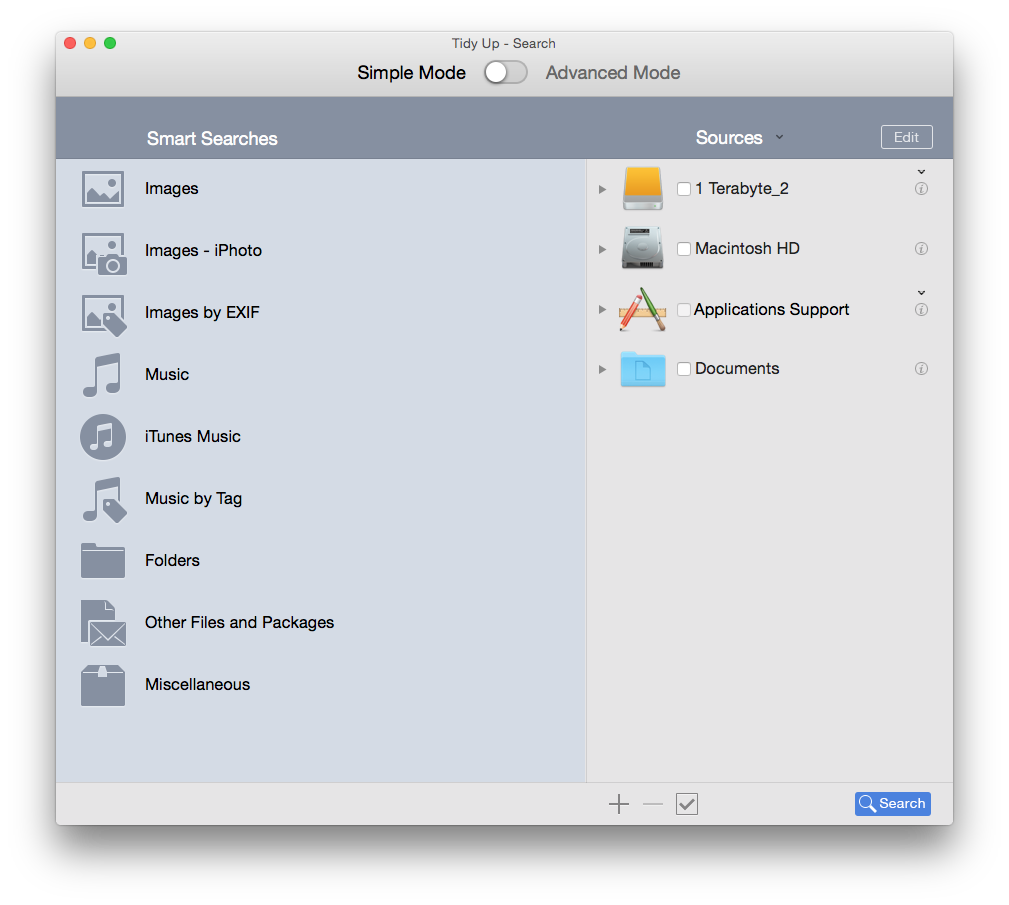Click the Images by EXIF tag icon
This screenshot has width=1009, height=905.
(x=103, y=314)
